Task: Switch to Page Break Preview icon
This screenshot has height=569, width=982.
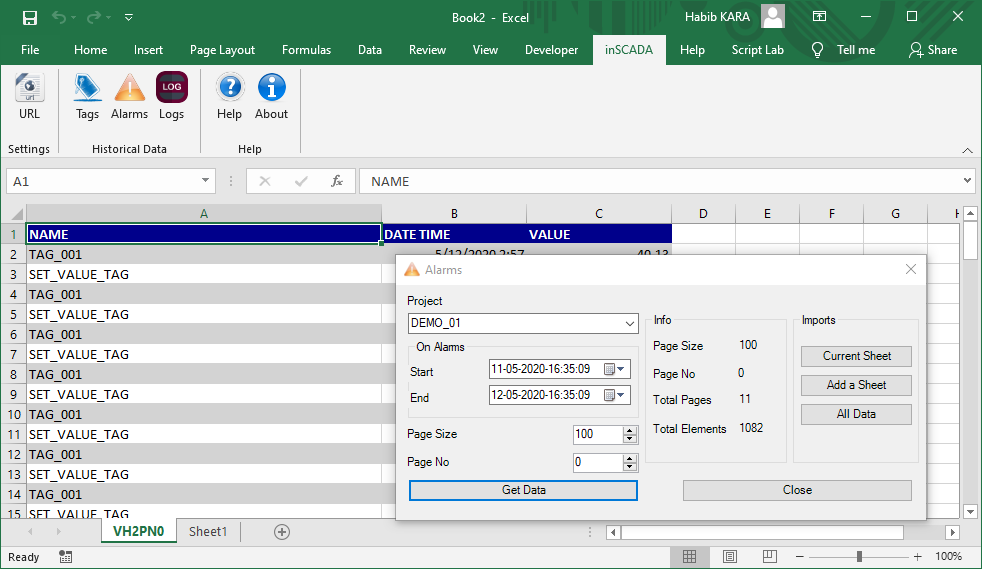Action: pyautogui.click(x=770, y=556)
